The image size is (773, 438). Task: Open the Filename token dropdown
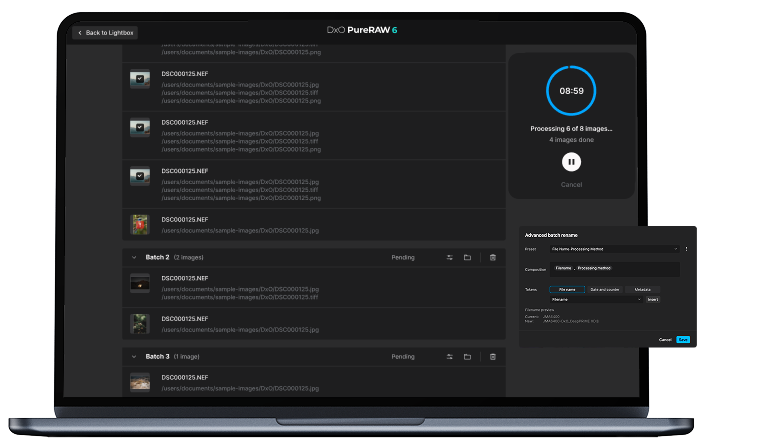click(596, 299)
